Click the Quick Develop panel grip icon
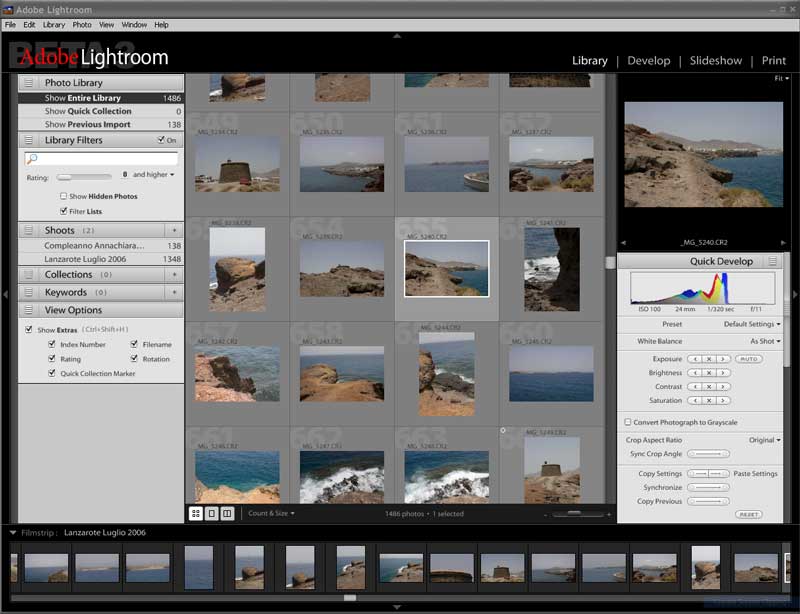800x614 pixels. (x=772, y=261)
